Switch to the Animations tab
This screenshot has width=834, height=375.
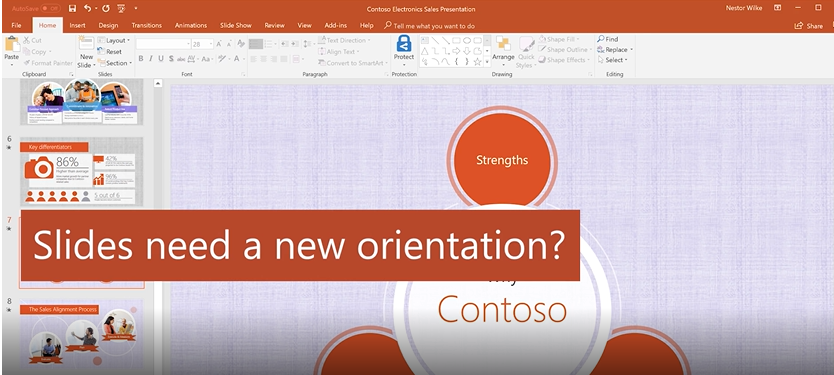coord(190,26)
